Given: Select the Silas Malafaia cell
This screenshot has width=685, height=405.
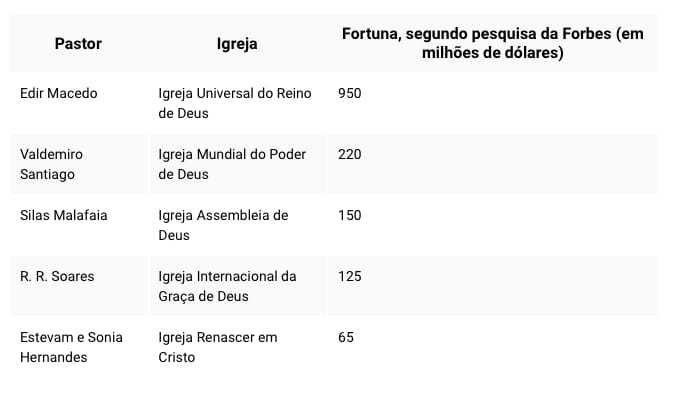Looking at the screenshot, I should [63, 215].
